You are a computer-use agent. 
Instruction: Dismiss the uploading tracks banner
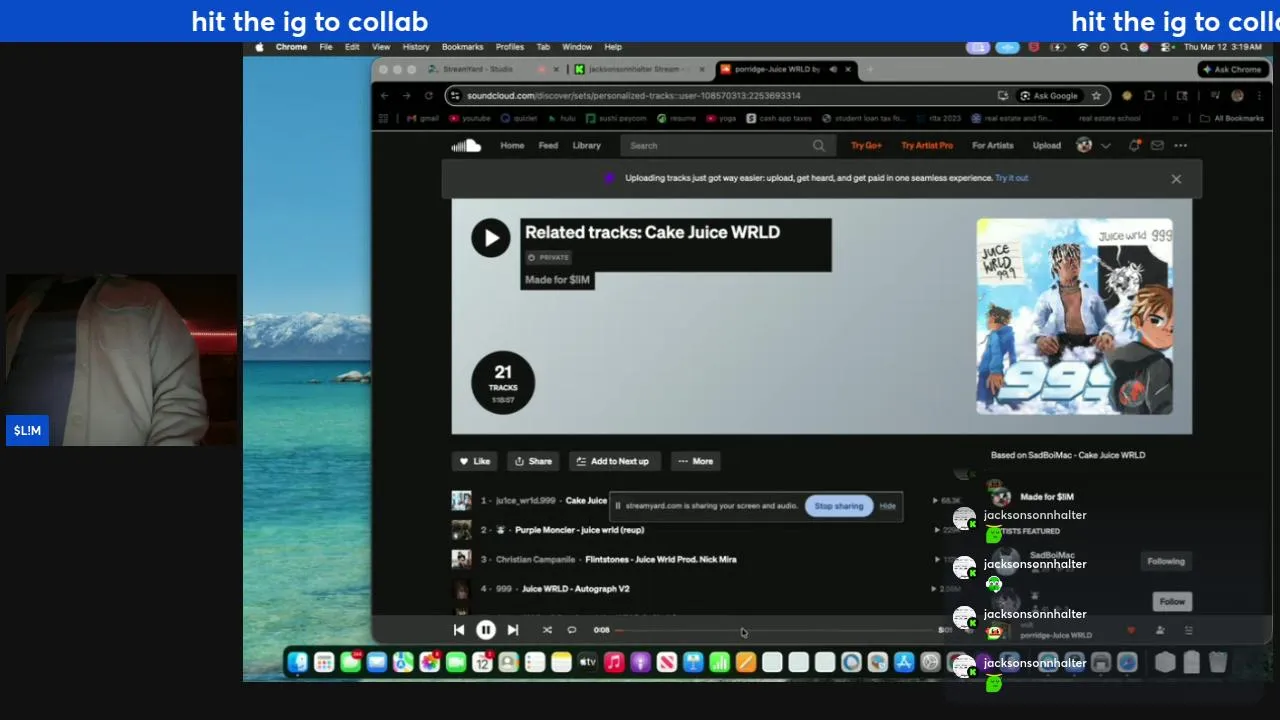click(1176, 179)
